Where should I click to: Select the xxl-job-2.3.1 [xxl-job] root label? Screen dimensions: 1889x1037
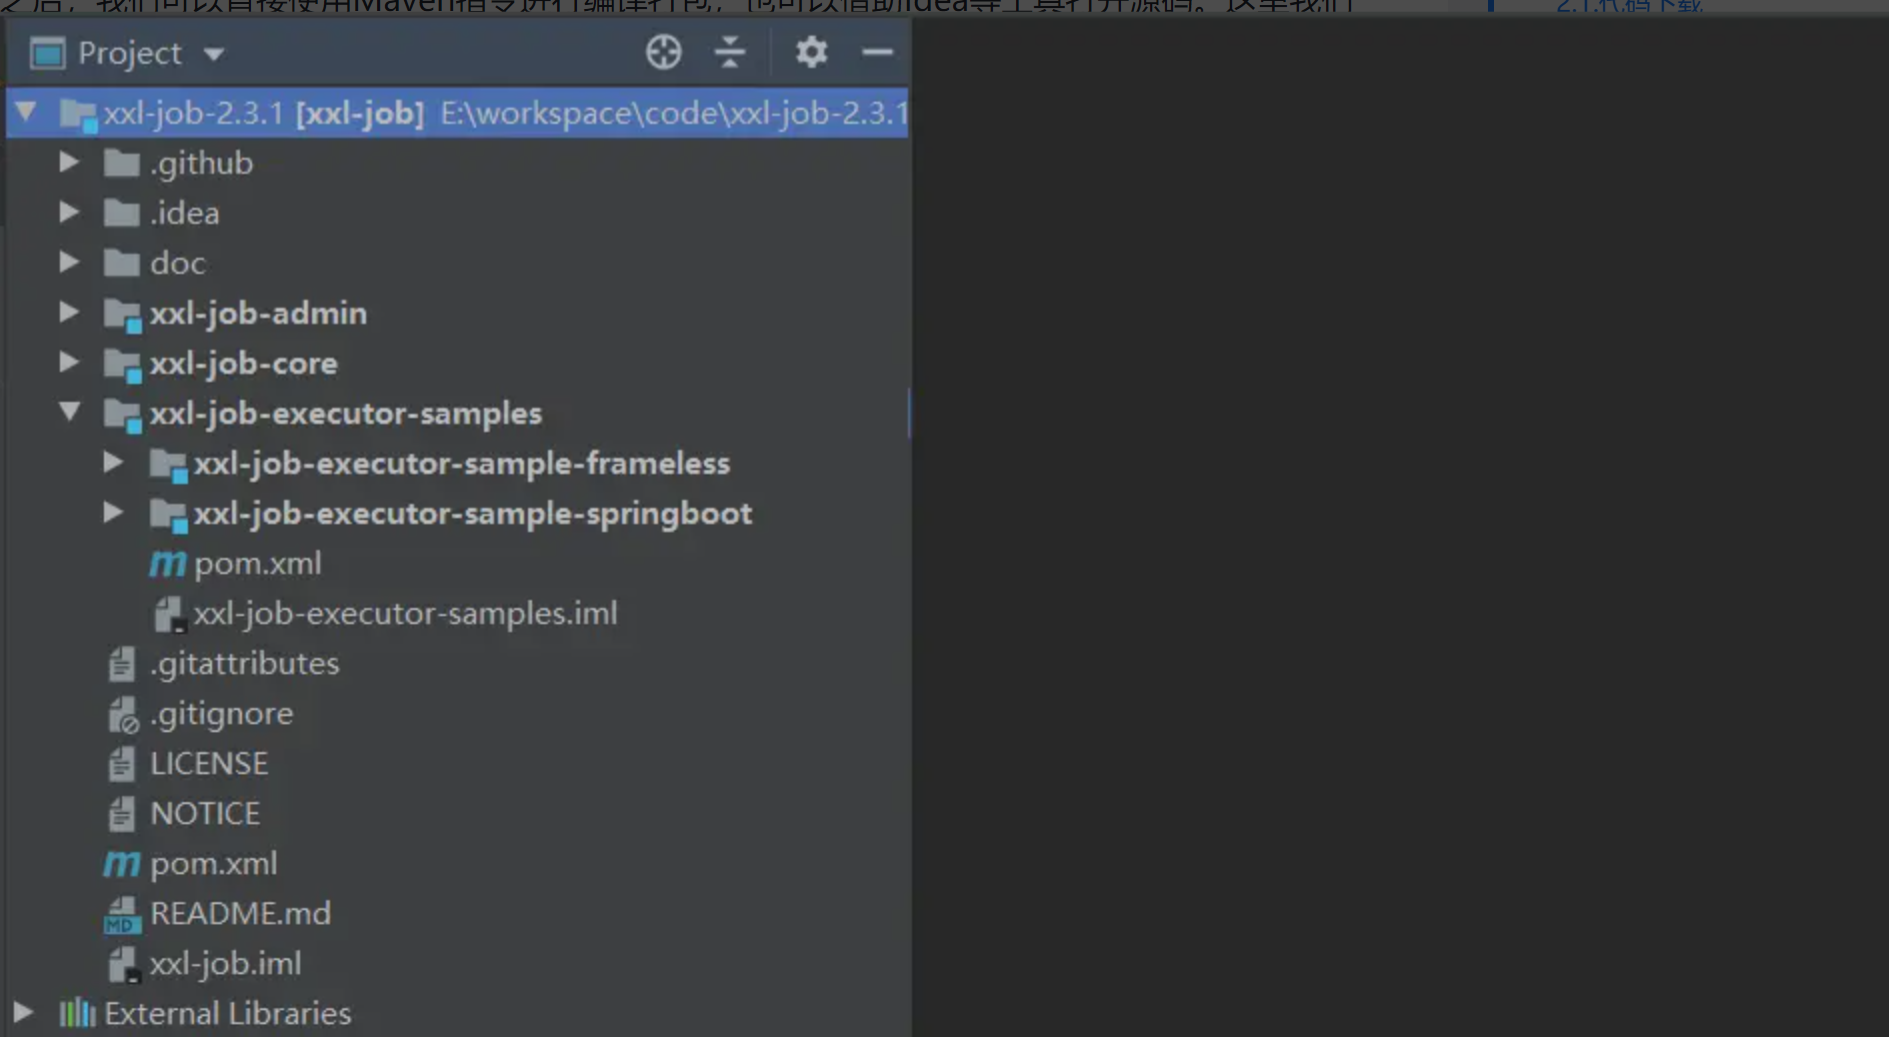click(264, 113)
